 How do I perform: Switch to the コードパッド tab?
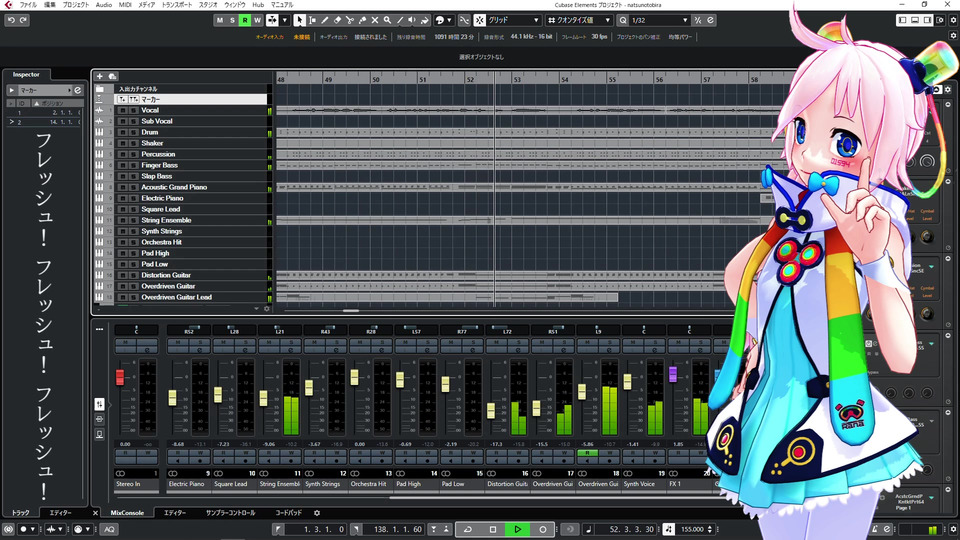coord(288,513)
